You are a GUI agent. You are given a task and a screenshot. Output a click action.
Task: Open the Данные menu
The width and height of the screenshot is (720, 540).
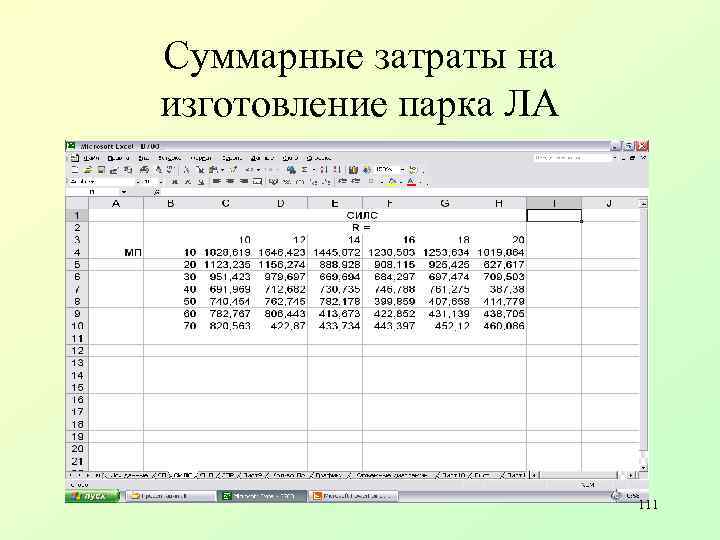pos(261,158)
